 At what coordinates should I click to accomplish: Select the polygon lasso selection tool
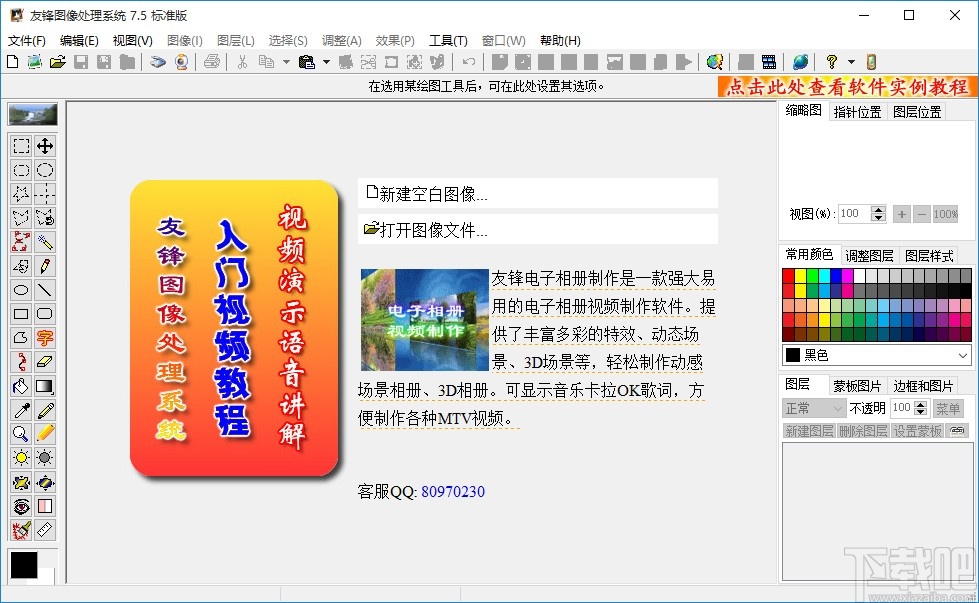pos(21,218)
